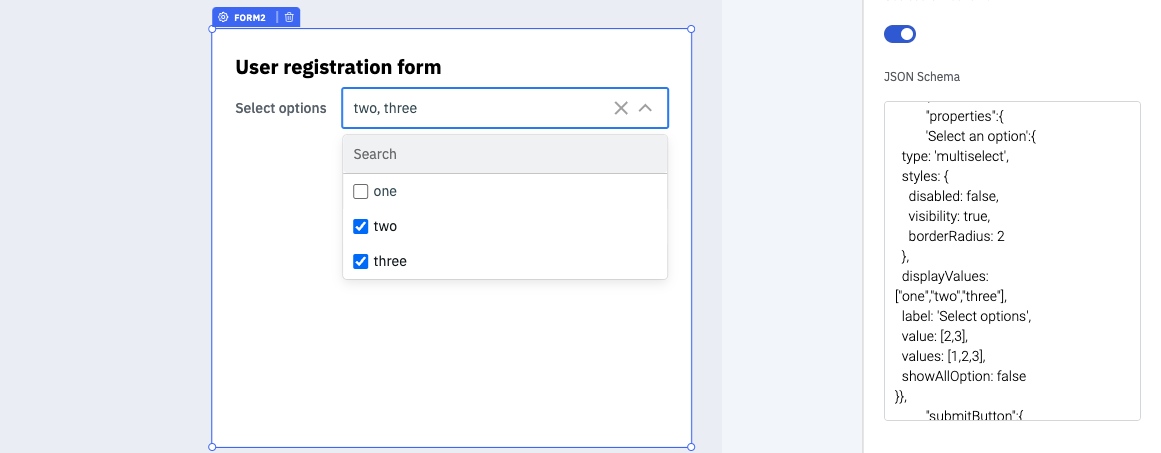Click the dropdown Search field
This screenshot has height=453, width=1161.
click(x=505, y=154)
